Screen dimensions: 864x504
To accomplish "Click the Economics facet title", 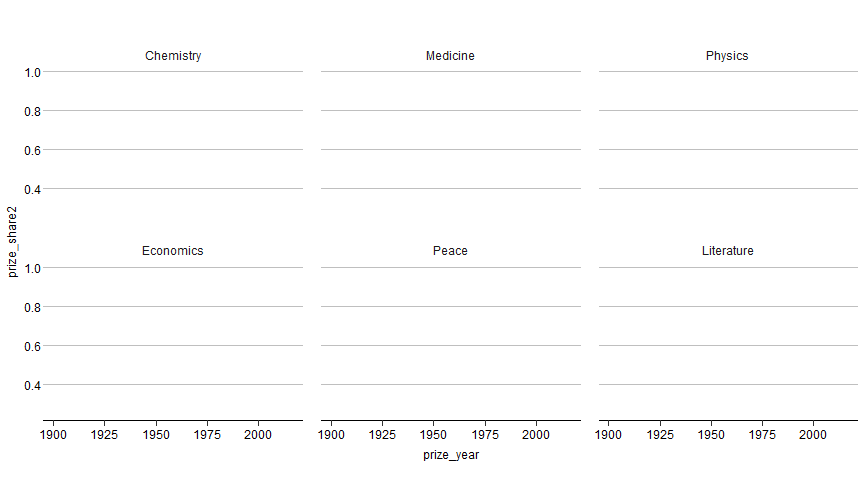I will (173, 251).
